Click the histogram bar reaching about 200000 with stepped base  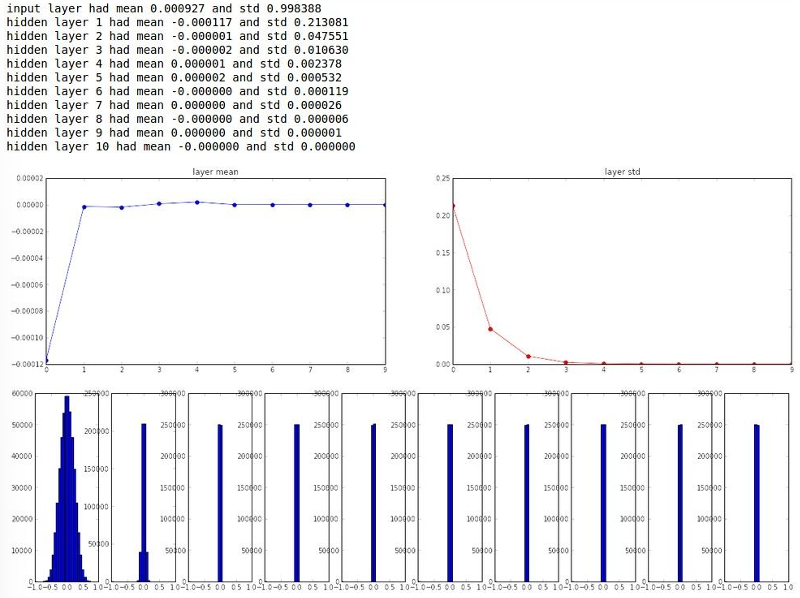tap(143, 503)
